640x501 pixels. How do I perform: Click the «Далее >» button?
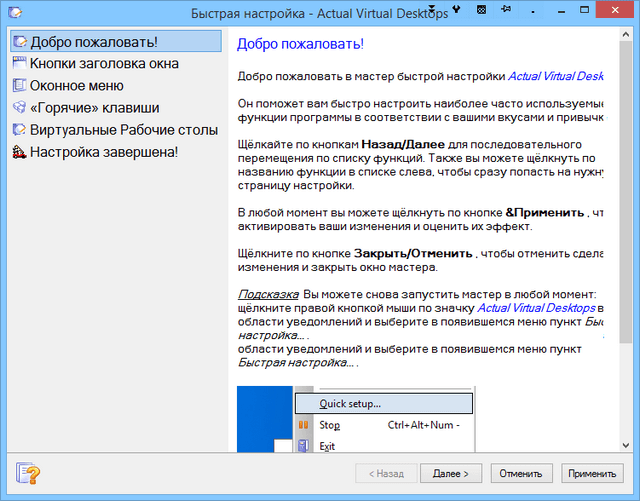[451, 473]
